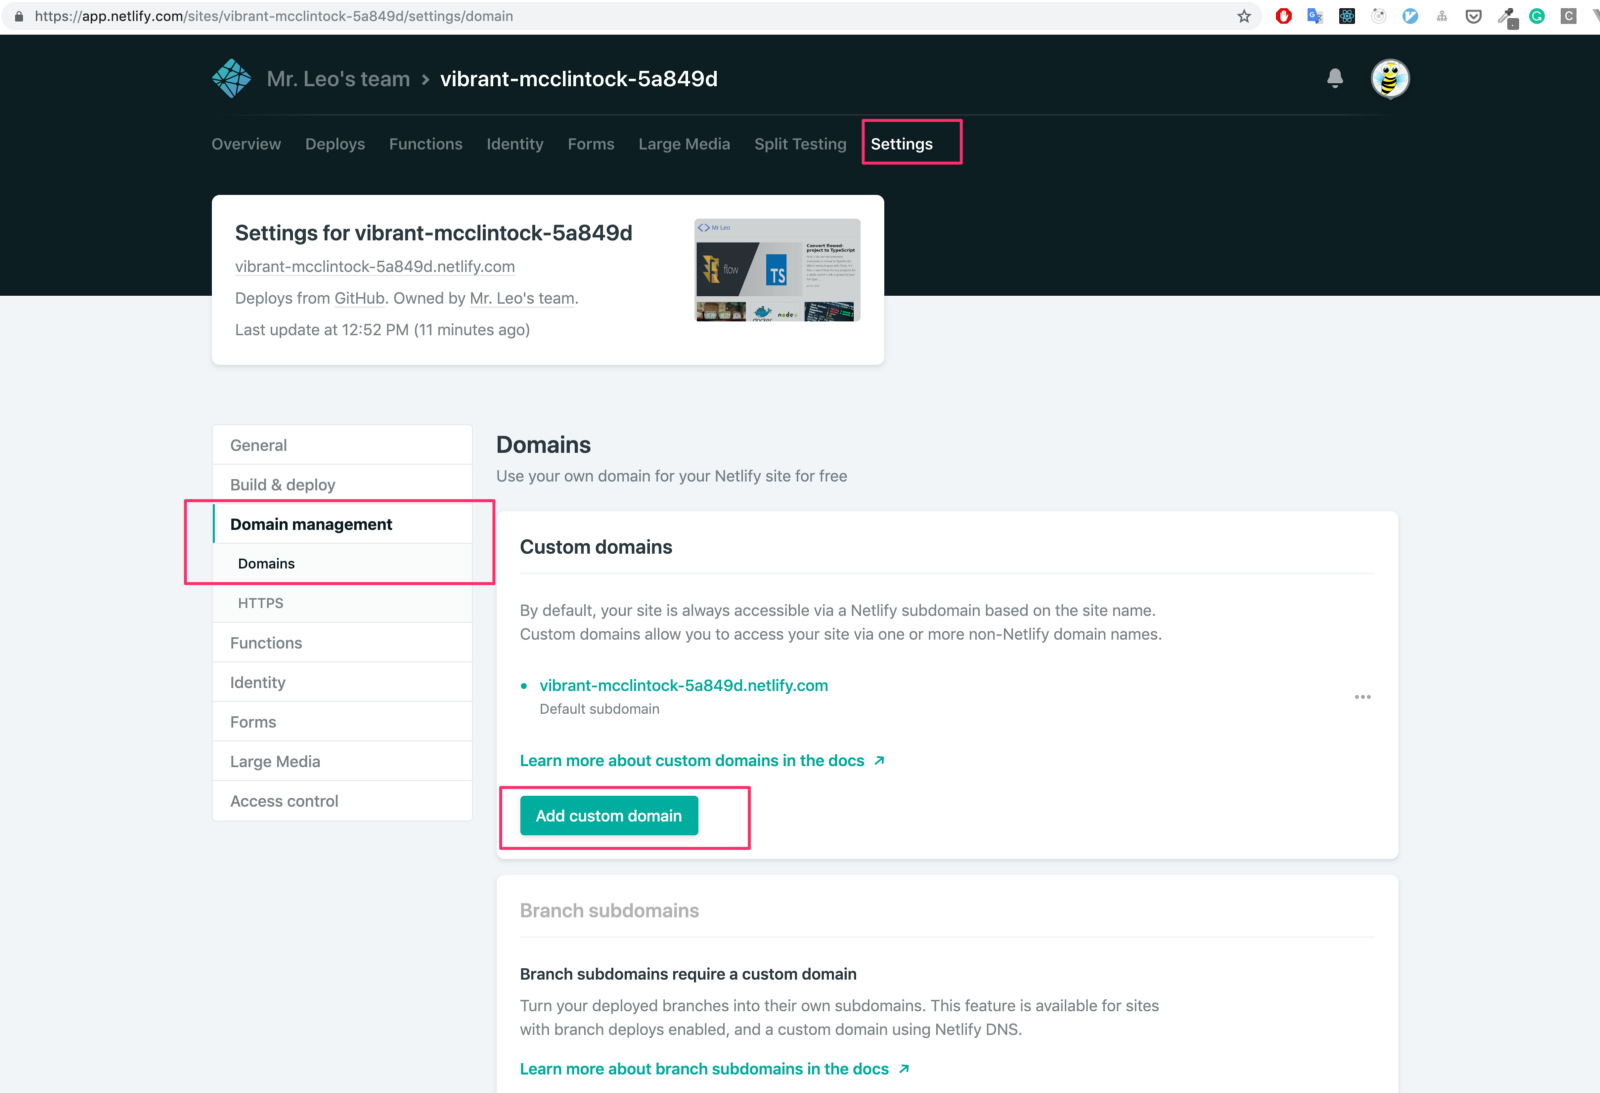Open external arrow next to custom domains docs
The width and height of the screenshot is (1600, 1093).
pyautogui.click(x=879, y=761)
